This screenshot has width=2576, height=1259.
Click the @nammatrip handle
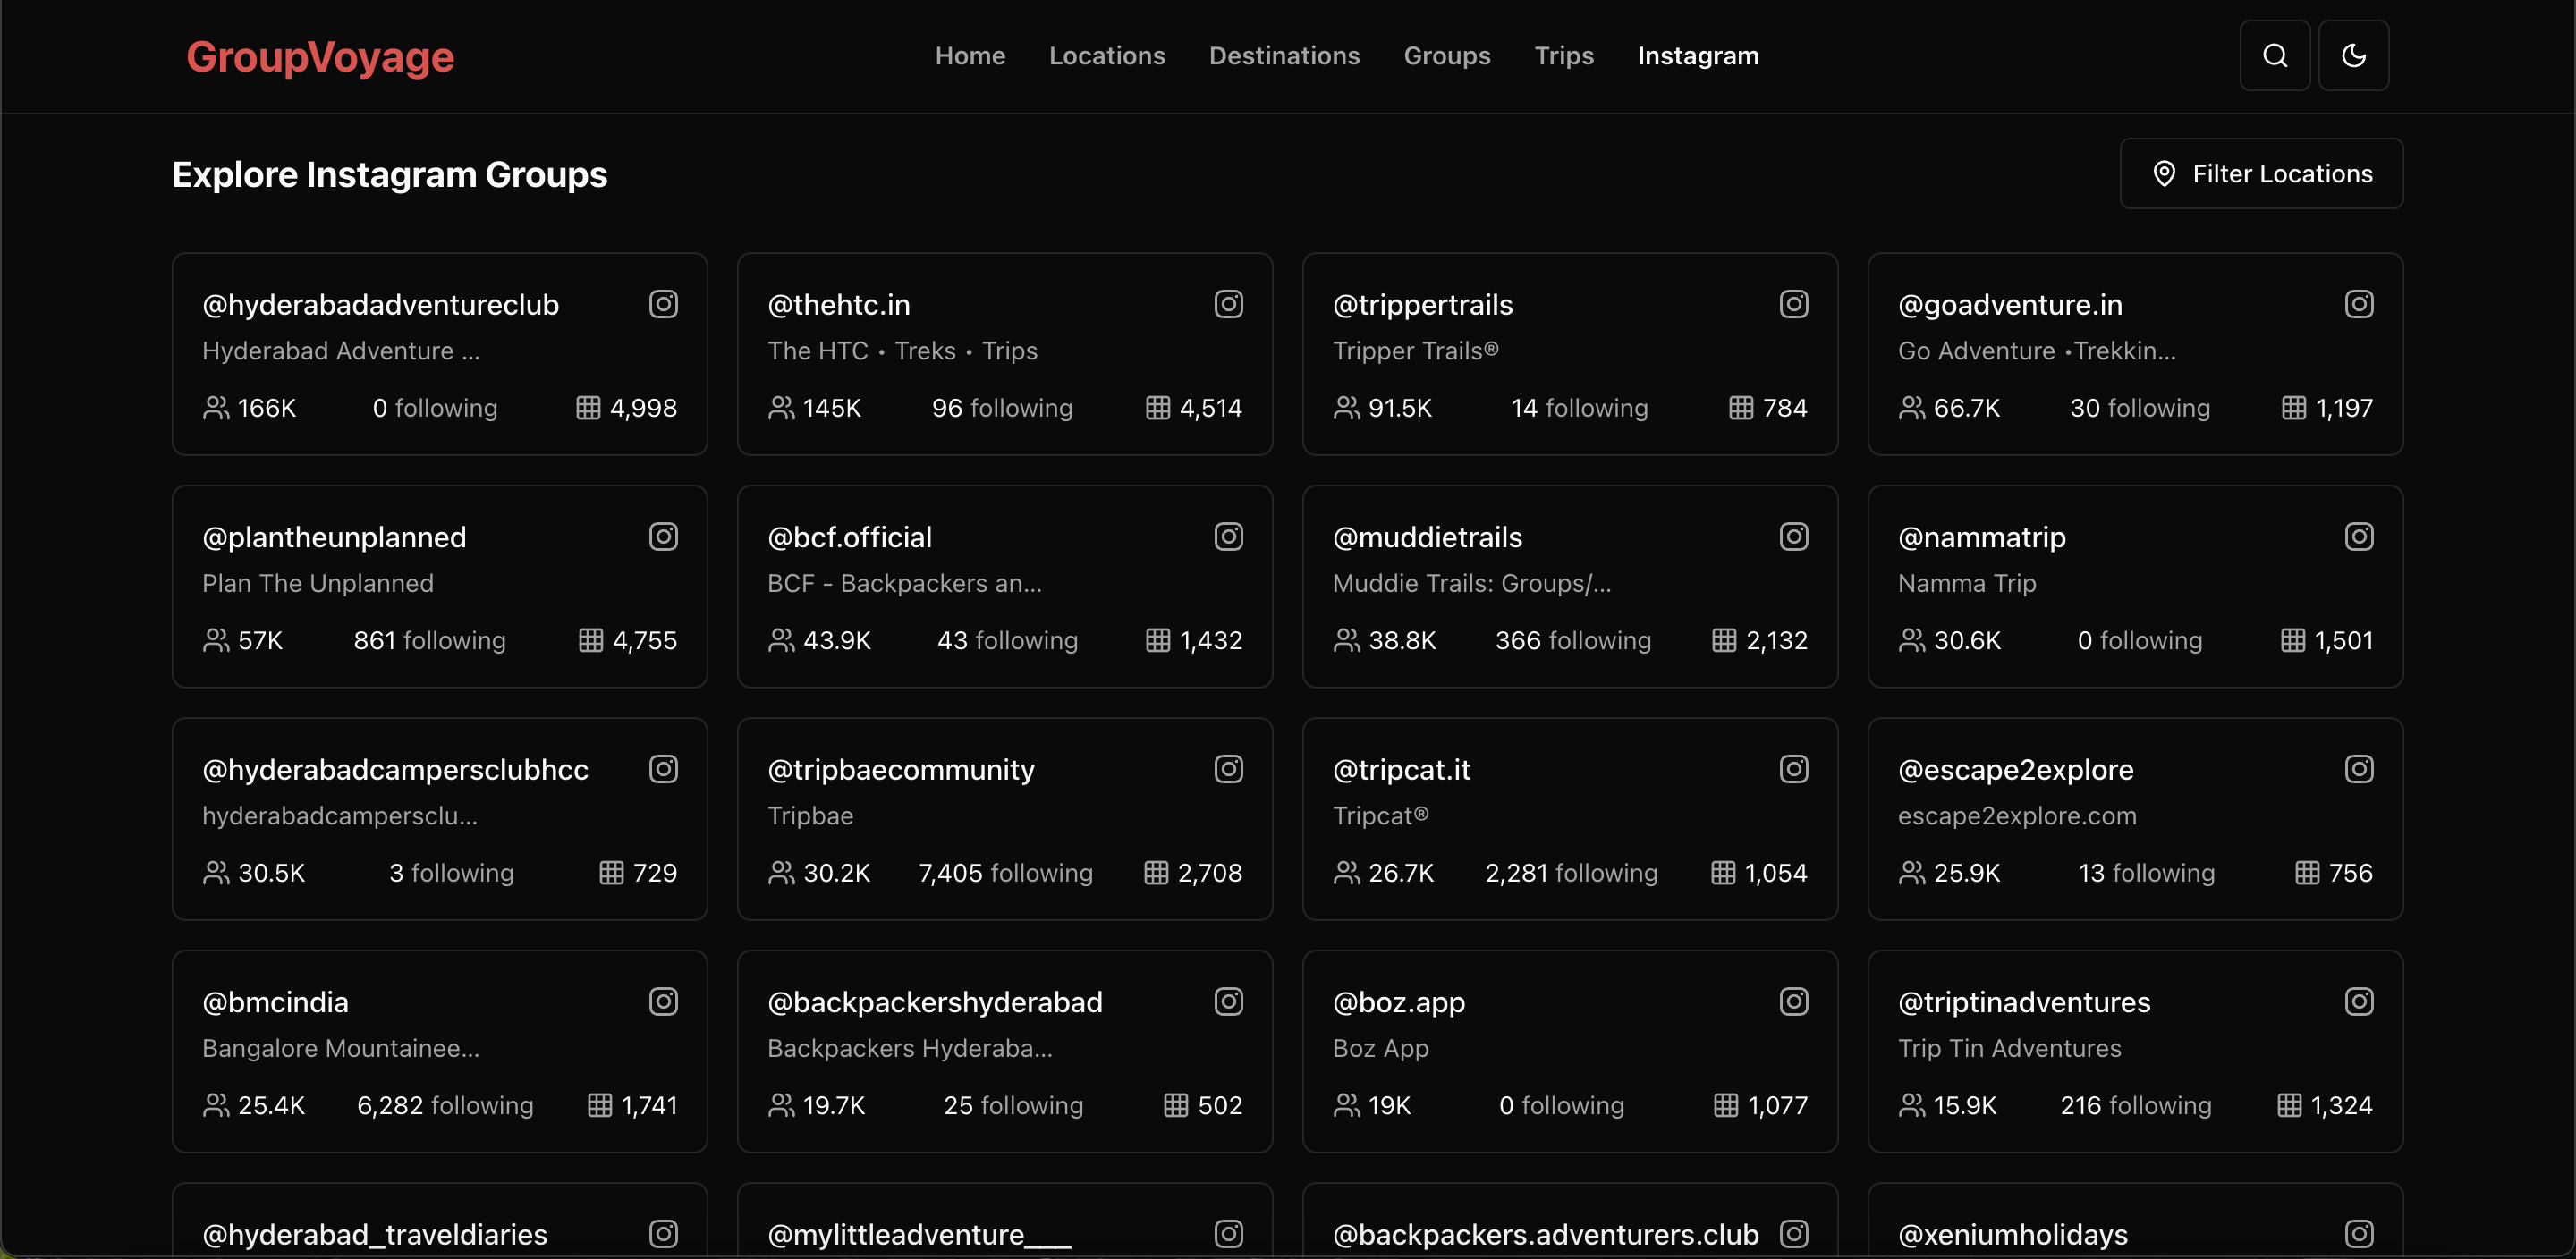pyautogui.click(x=1981, y=538)
